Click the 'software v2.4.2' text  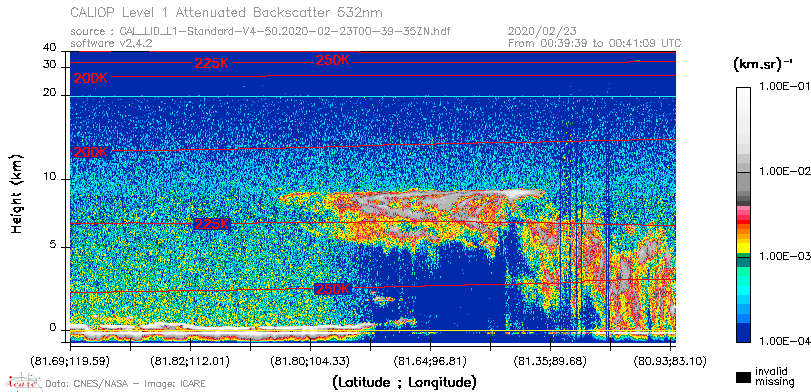point(111,43)
